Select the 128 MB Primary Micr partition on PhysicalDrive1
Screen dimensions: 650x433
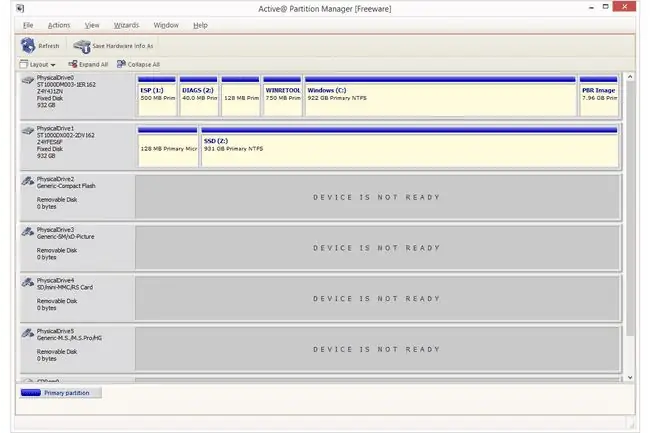point(167,147)
